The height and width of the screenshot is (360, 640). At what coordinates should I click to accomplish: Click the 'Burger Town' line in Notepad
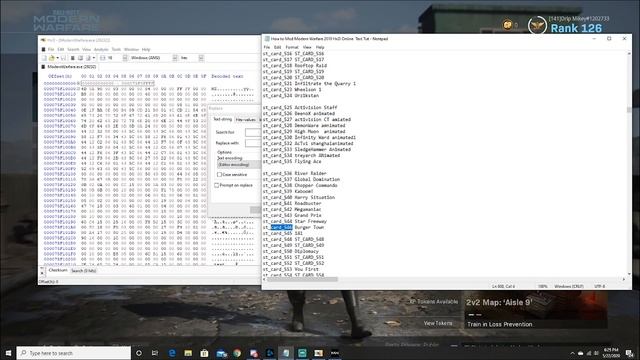(293, 227)
